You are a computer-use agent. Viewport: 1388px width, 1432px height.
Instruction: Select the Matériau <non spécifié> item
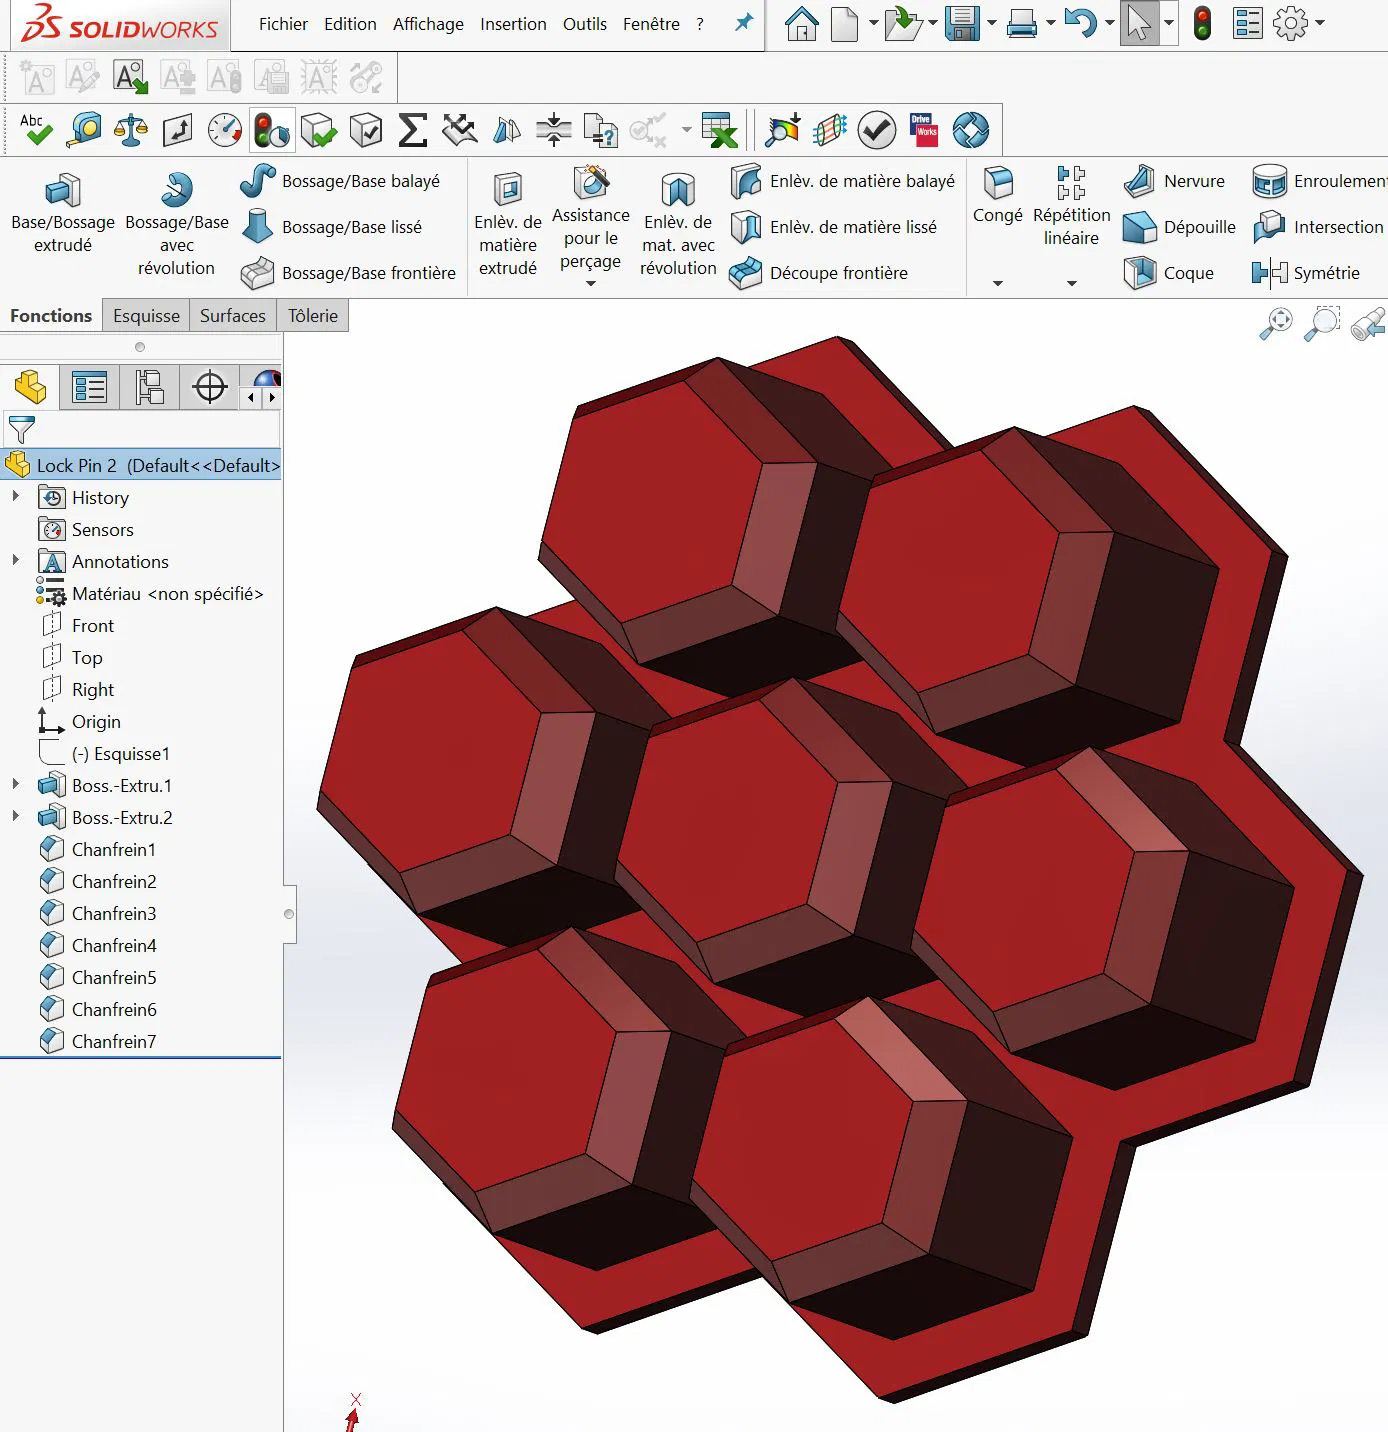point(150,593)
